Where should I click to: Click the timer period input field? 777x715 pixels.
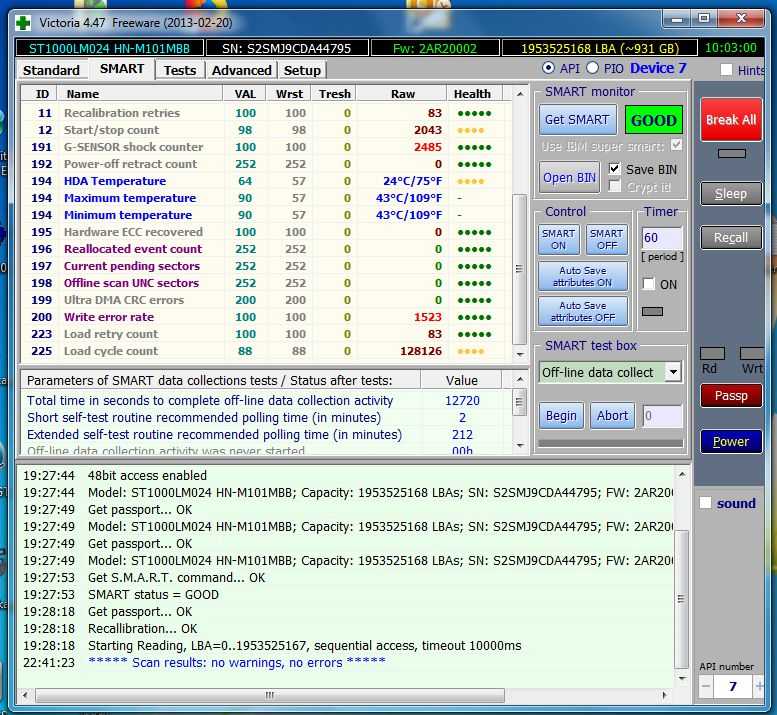point(661,239)
